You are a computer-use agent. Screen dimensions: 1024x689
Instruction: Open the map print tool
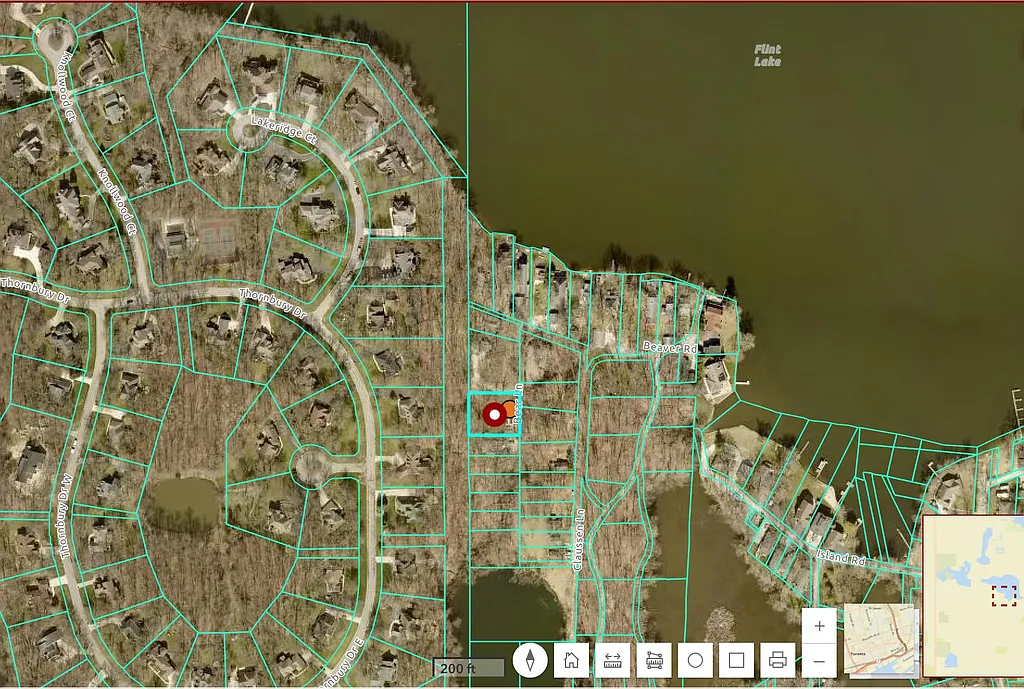tap(776, 660)
